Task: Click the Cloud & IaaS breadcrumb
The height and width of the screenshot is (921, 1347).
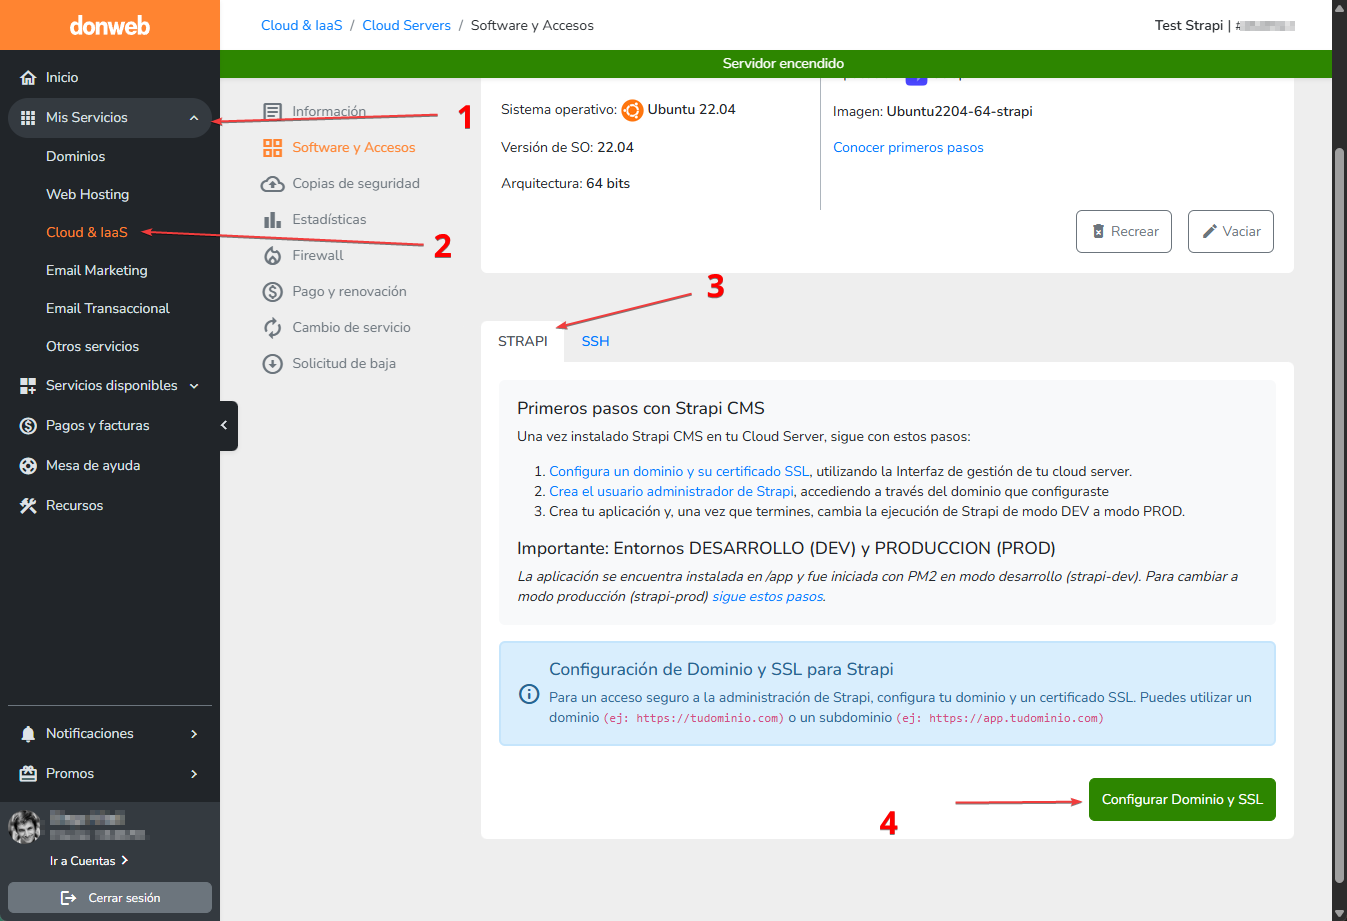Action: click(x=302, y=25)
